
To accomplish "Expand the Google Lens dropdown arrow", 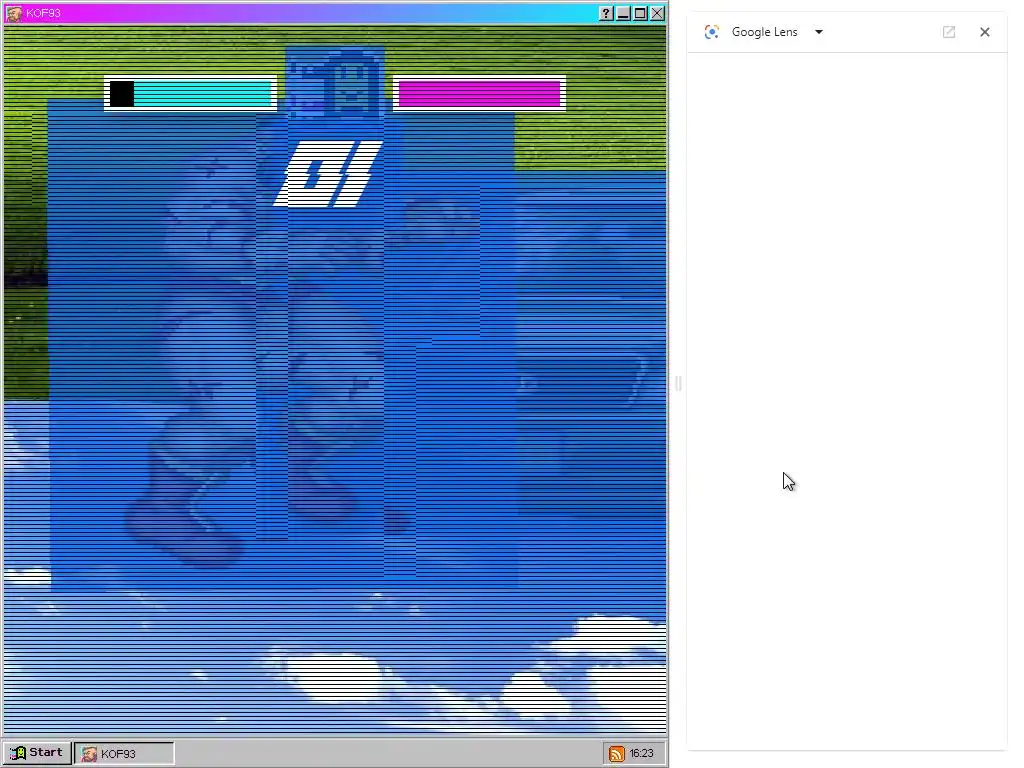I will pos(818,32).
